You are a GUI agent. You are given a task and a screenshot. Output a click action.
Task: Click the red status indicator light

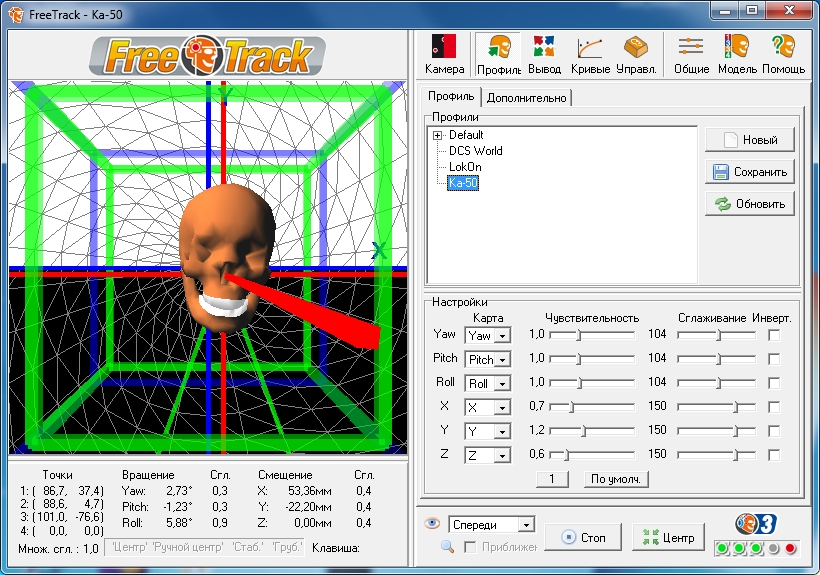coord(790,548)
